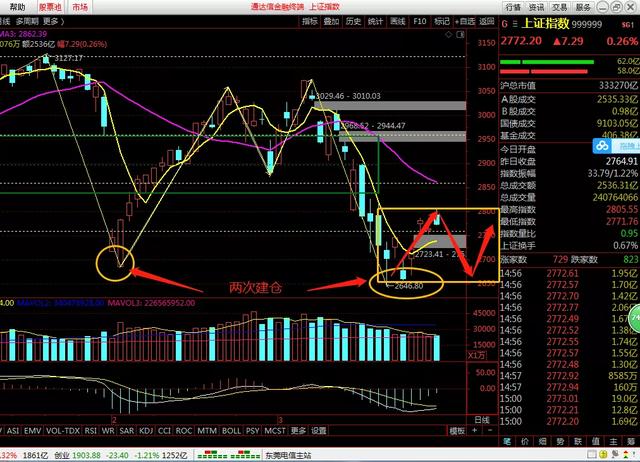This screenshot has height=462, width=640.
Task: Select the PSY indicator tab
Action: point(252,431)
